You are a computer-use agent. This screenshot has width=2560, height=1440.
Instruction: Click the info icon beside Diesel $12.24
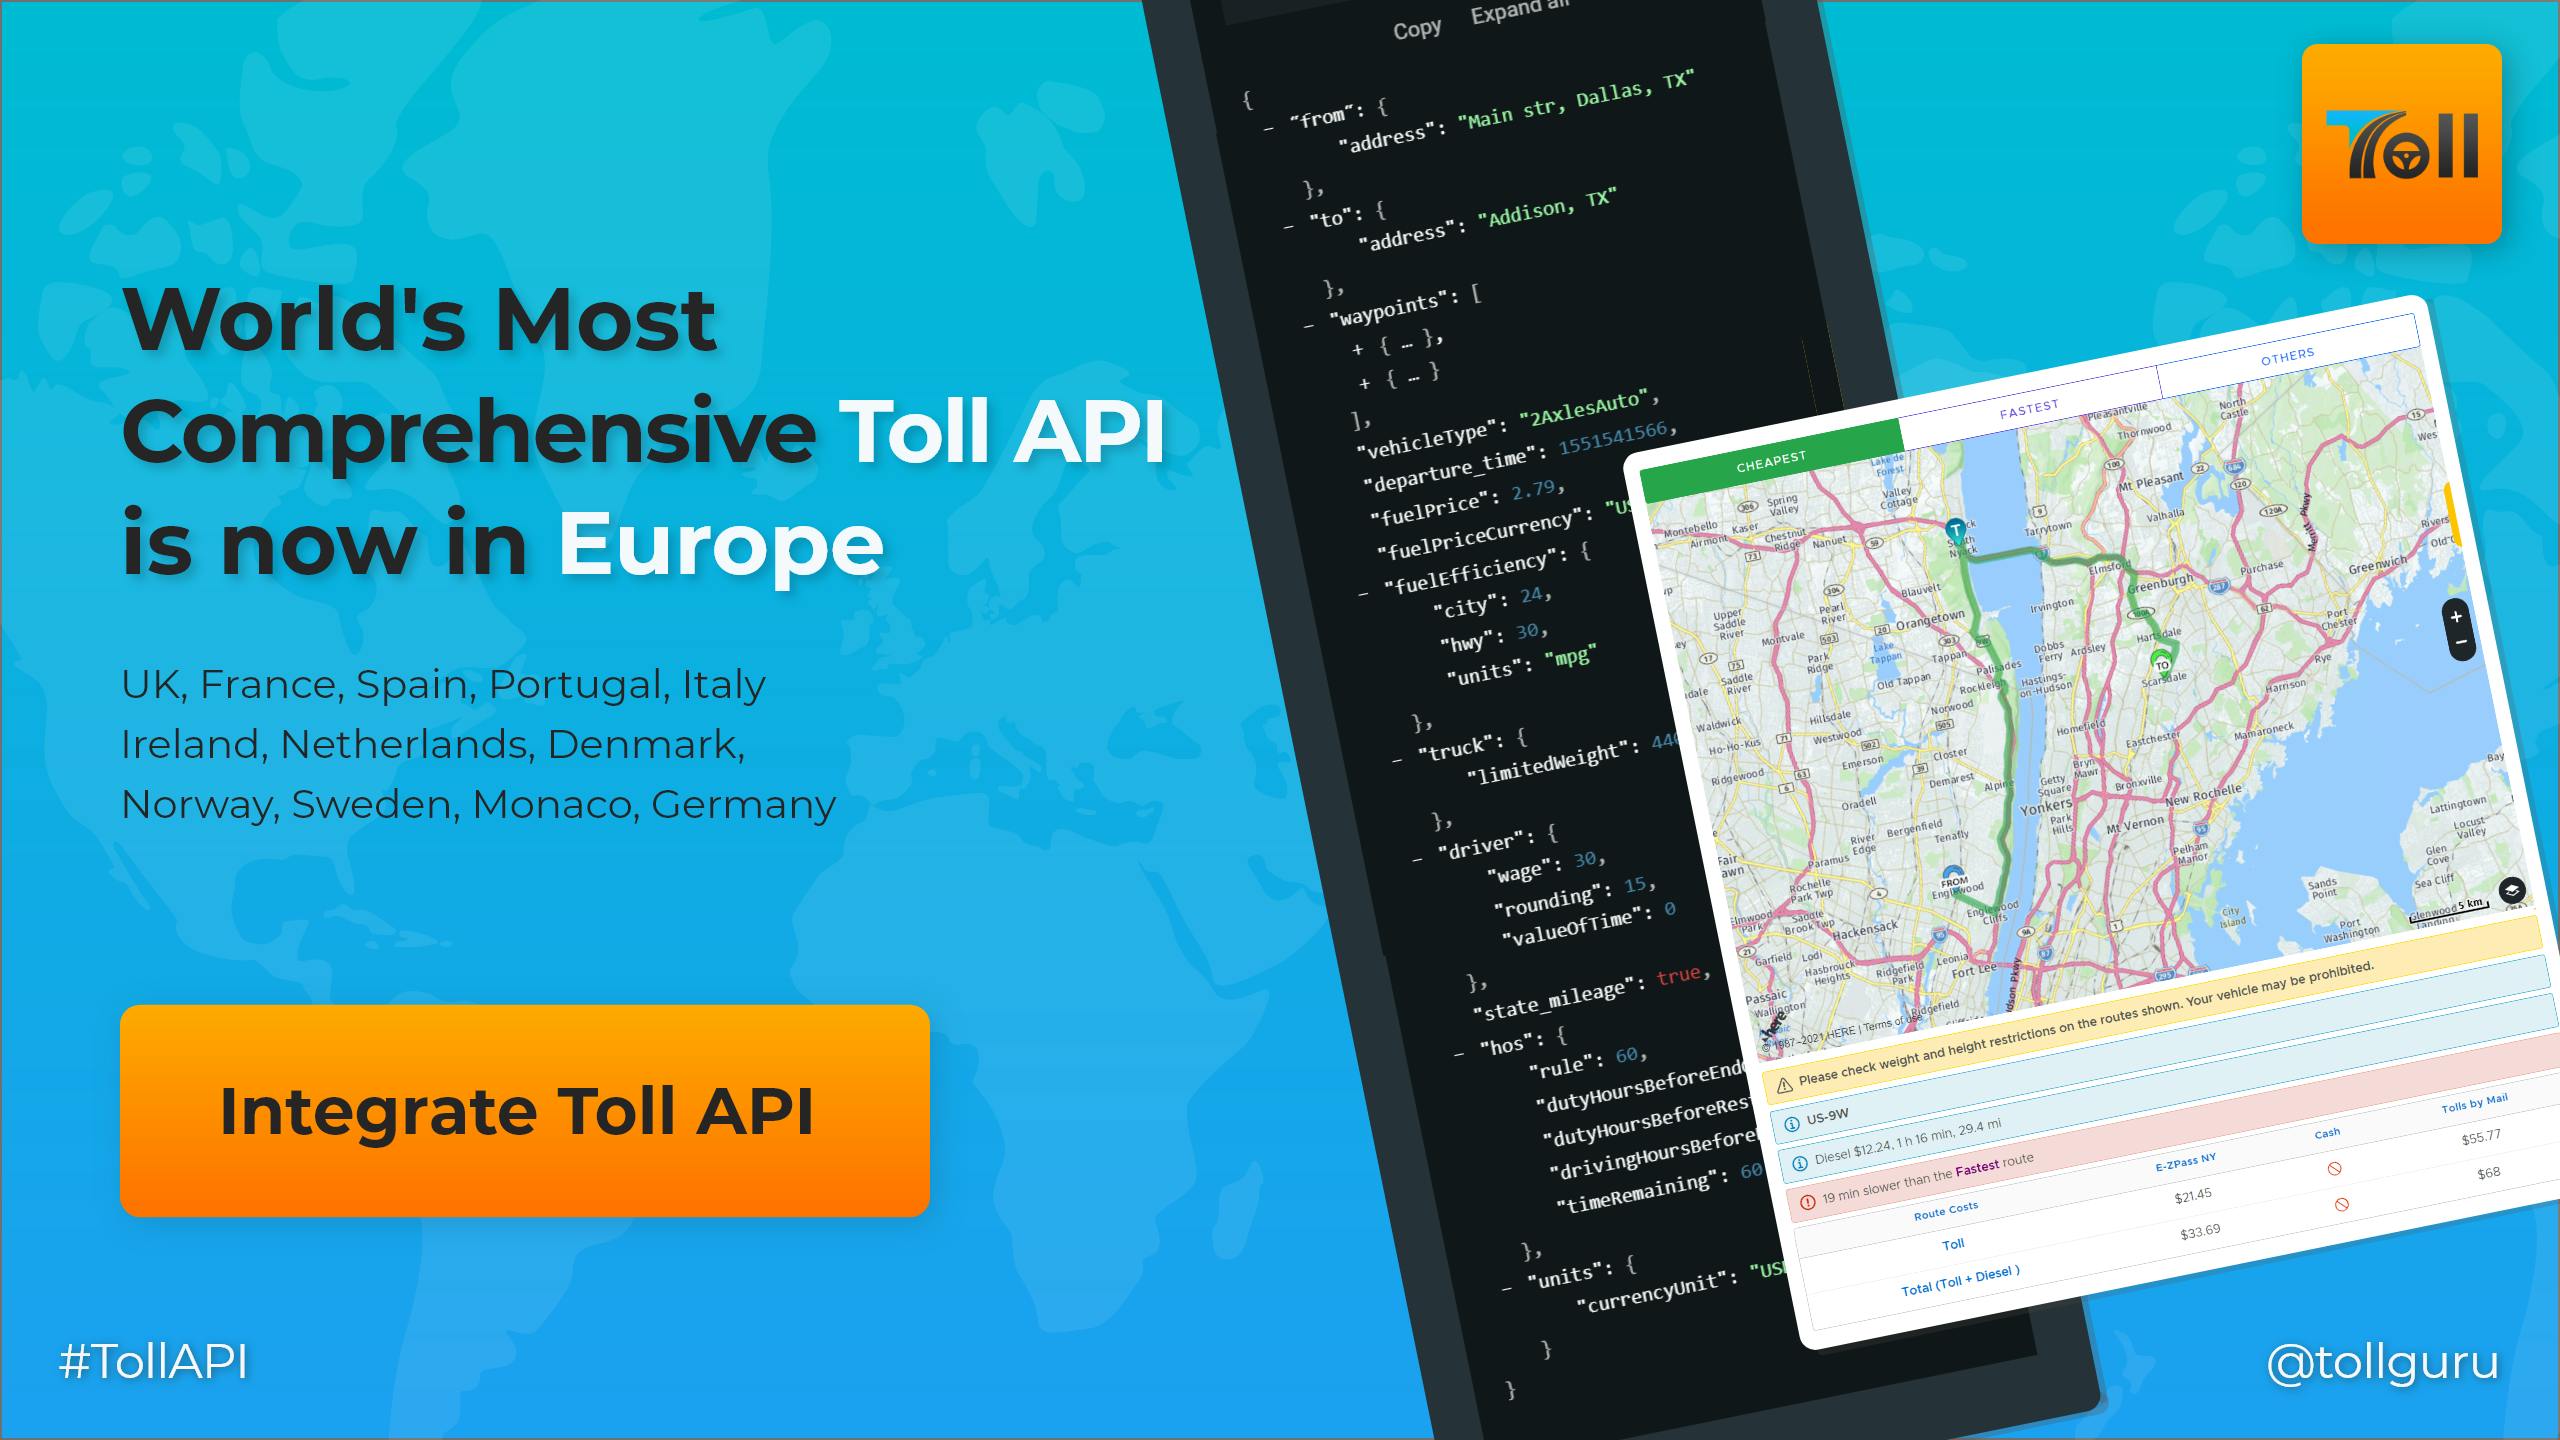click(x=1798, y=1163)
